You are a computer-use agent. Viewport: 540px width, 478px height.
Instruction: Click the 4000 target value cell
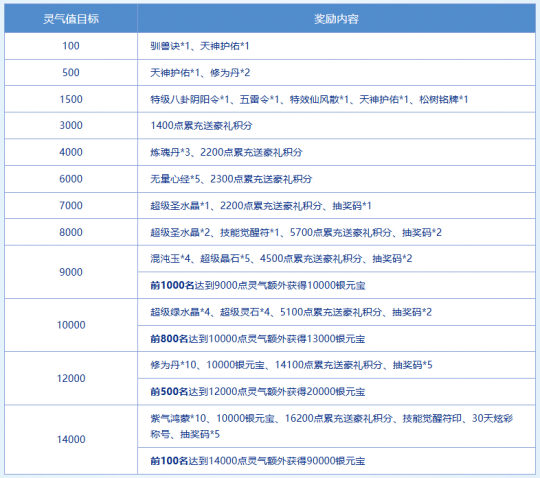click(x=71, y=152)
